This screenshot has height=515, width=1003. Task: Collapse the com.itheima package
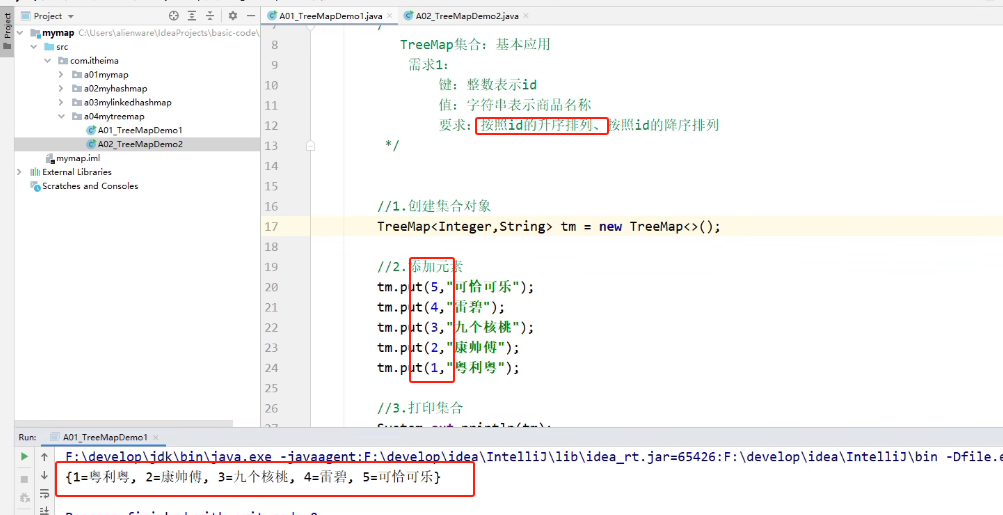click(x=47, y=61)
